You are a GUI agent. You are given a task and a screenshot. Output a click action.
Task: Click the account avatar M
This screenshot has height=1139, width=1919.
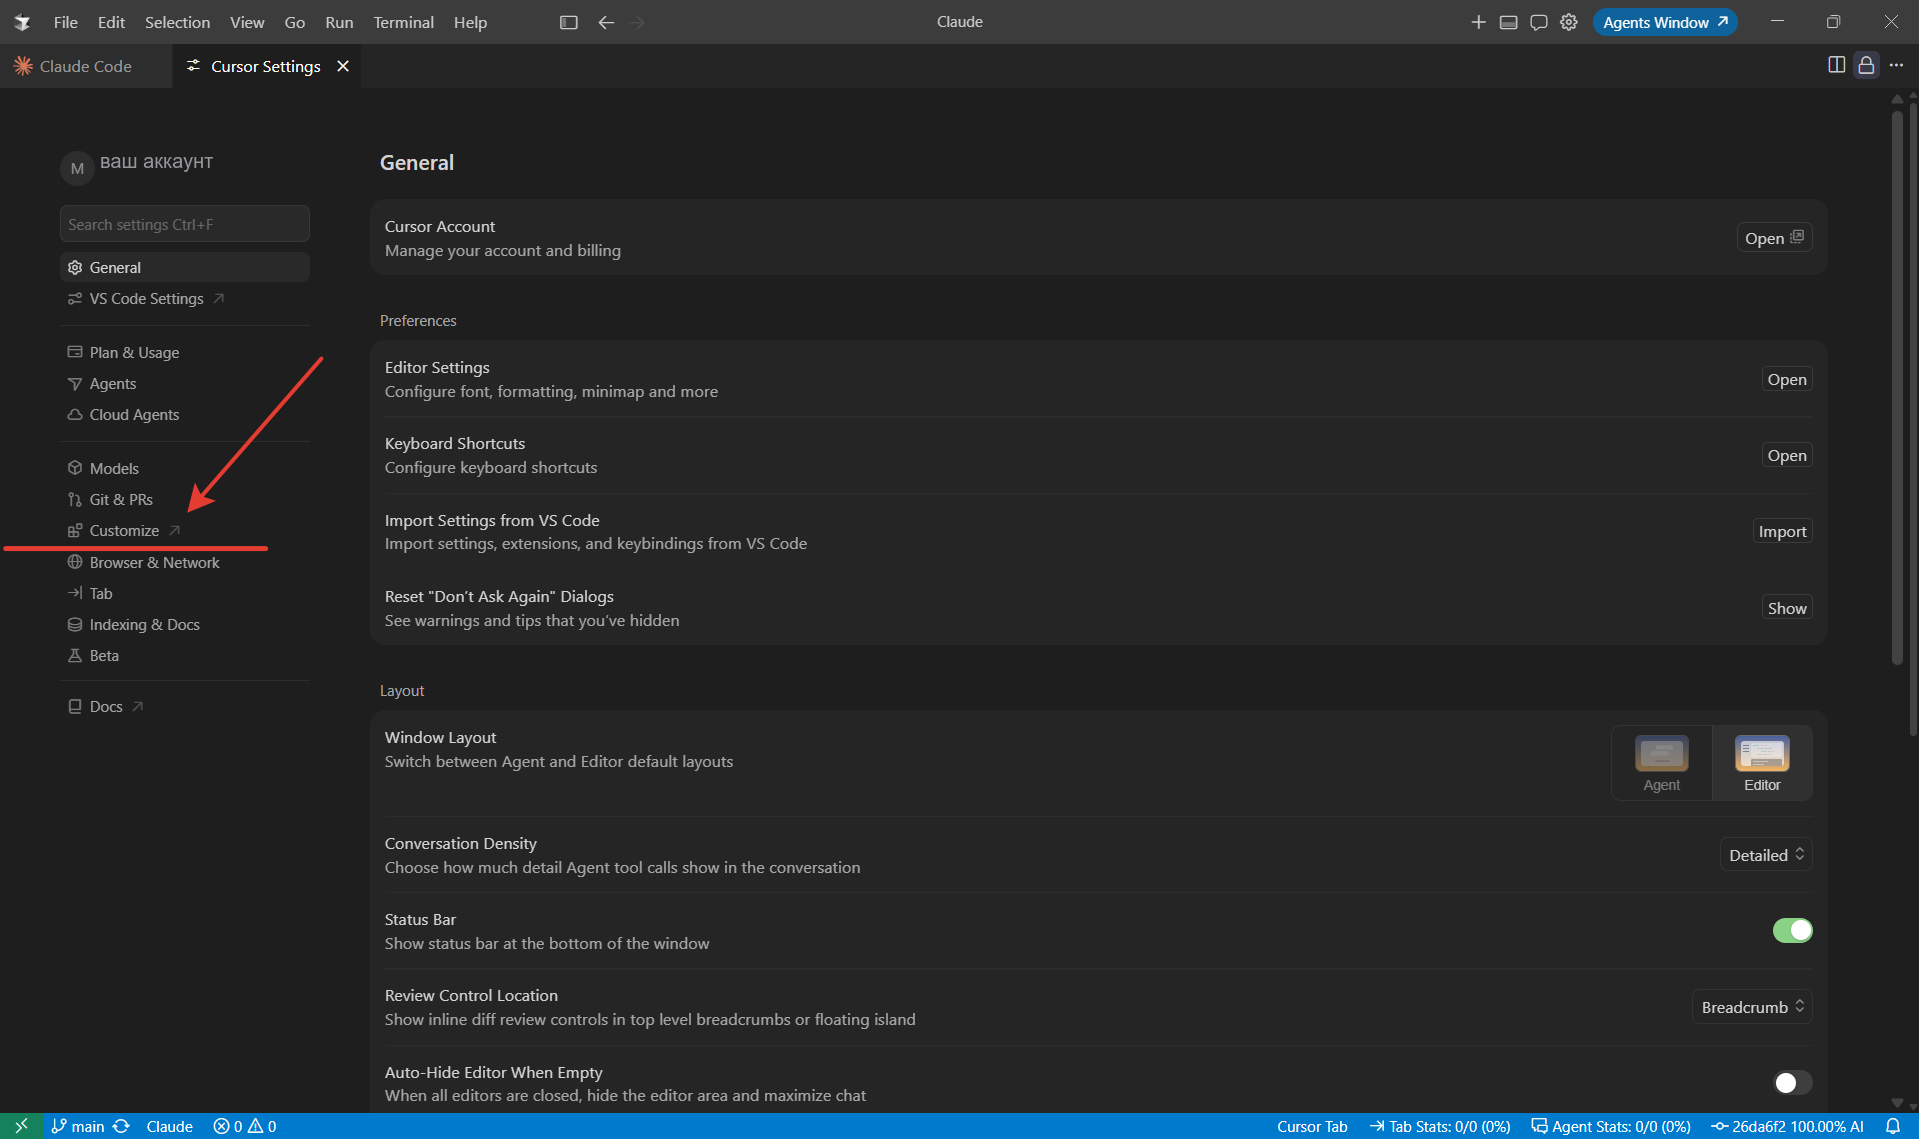click(77, 168)
